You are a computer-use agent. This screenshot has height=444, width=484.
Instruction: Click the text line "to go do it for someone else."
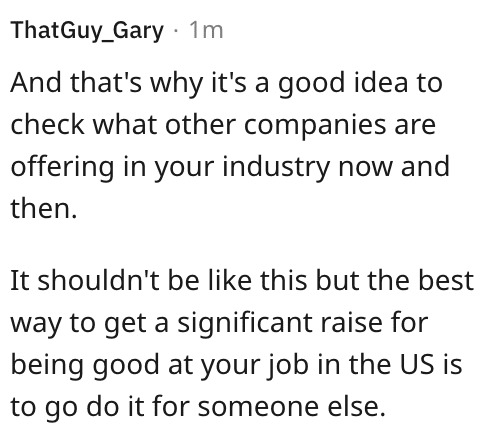[x=198, y=406]
